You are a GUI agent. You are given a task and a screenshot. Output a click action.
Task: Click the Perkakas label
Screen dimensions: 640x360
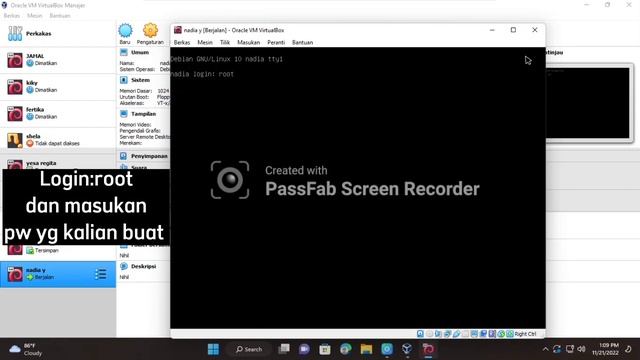(x=39, y=33)
